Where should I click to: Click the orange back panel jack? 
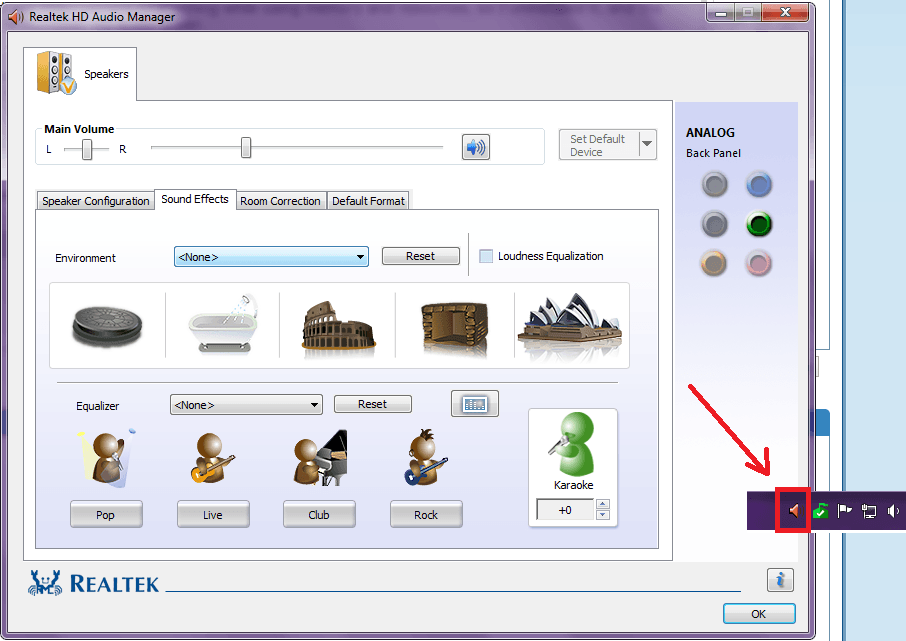click(x=714, y=264)
